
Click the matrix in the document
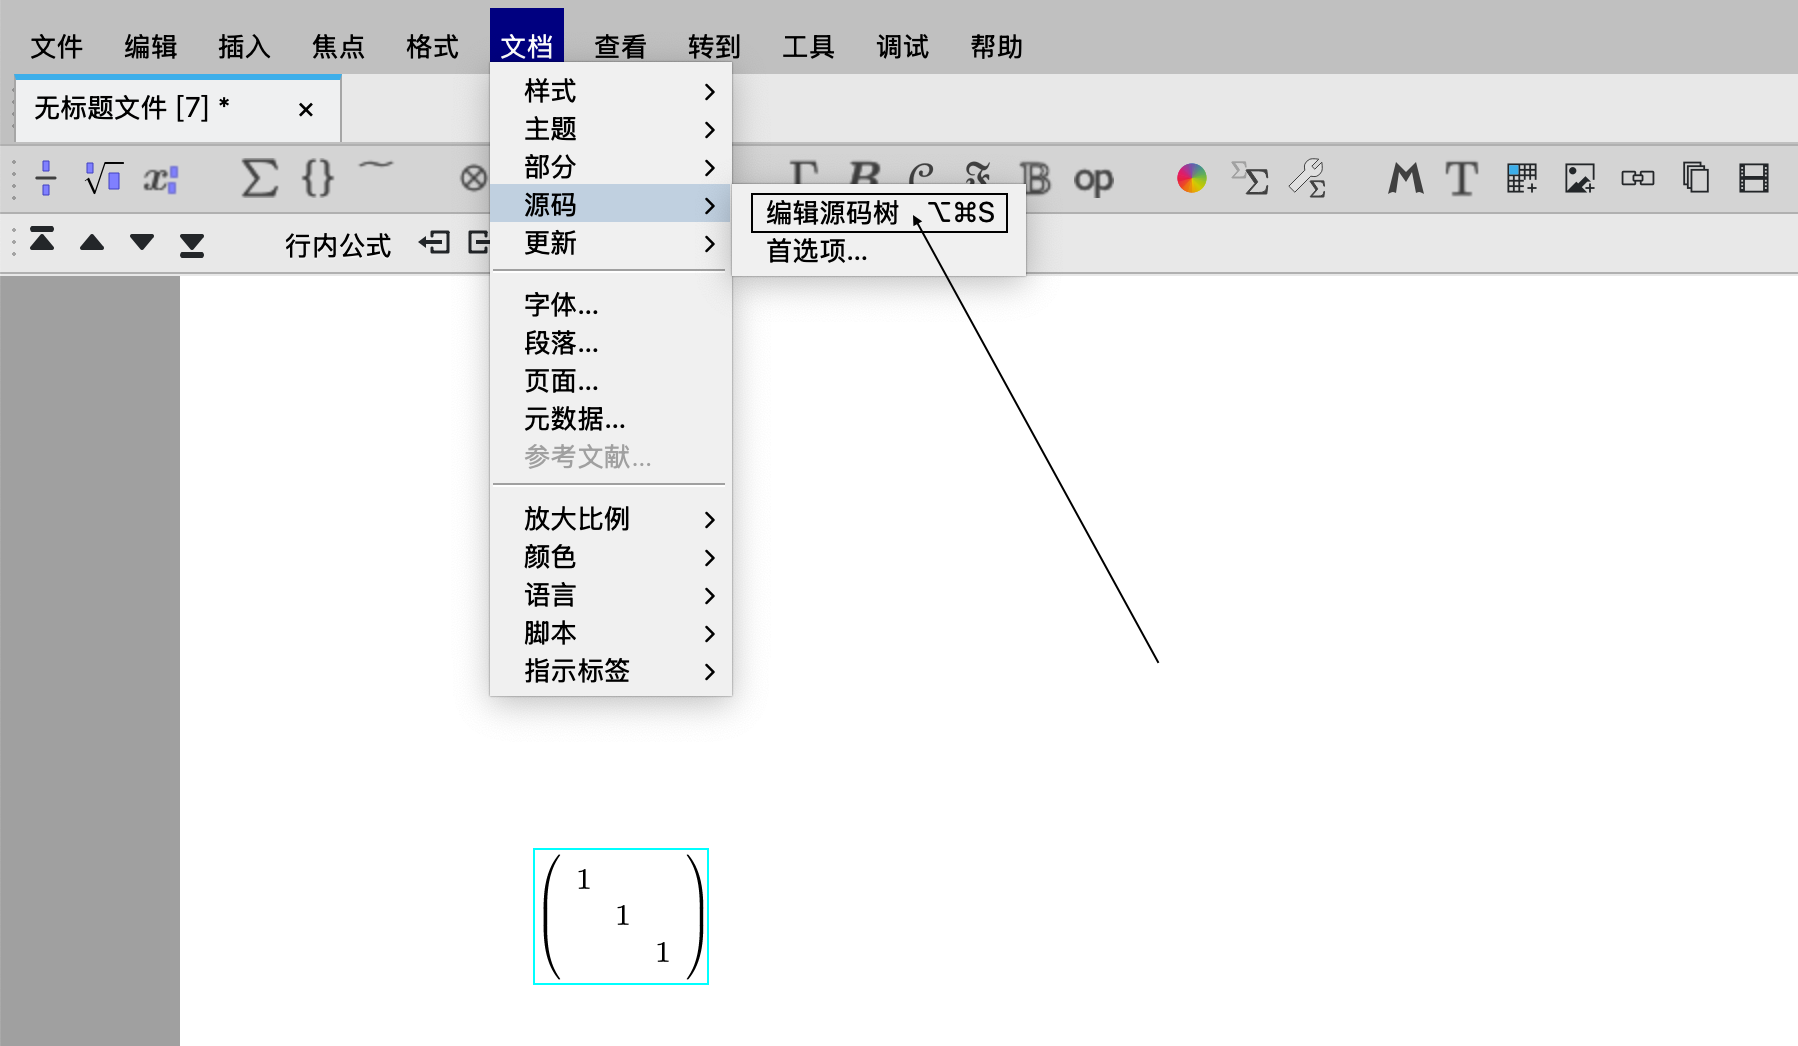point(621,916)
